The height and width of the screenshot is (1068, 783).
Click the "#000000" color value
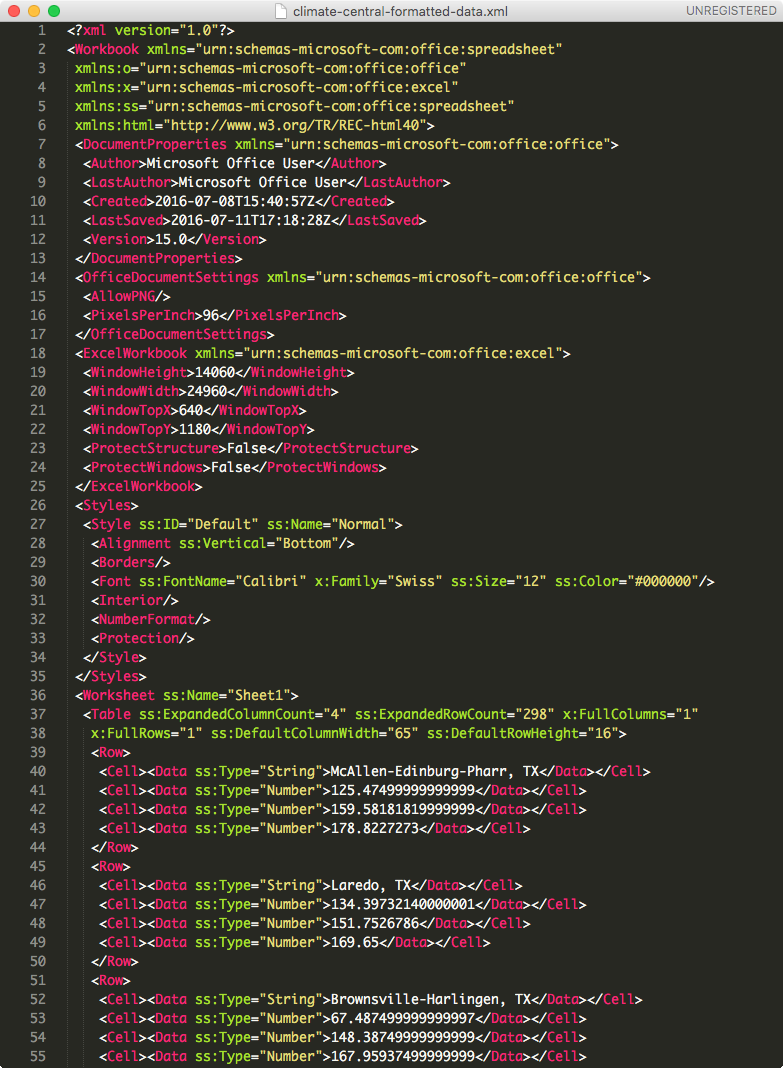coord(665,582)
